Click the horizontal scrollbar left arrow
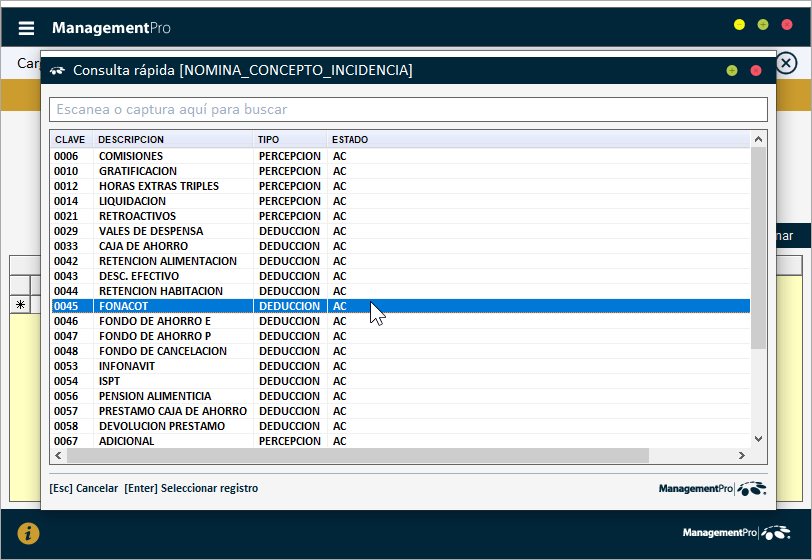 click(58, 455)
